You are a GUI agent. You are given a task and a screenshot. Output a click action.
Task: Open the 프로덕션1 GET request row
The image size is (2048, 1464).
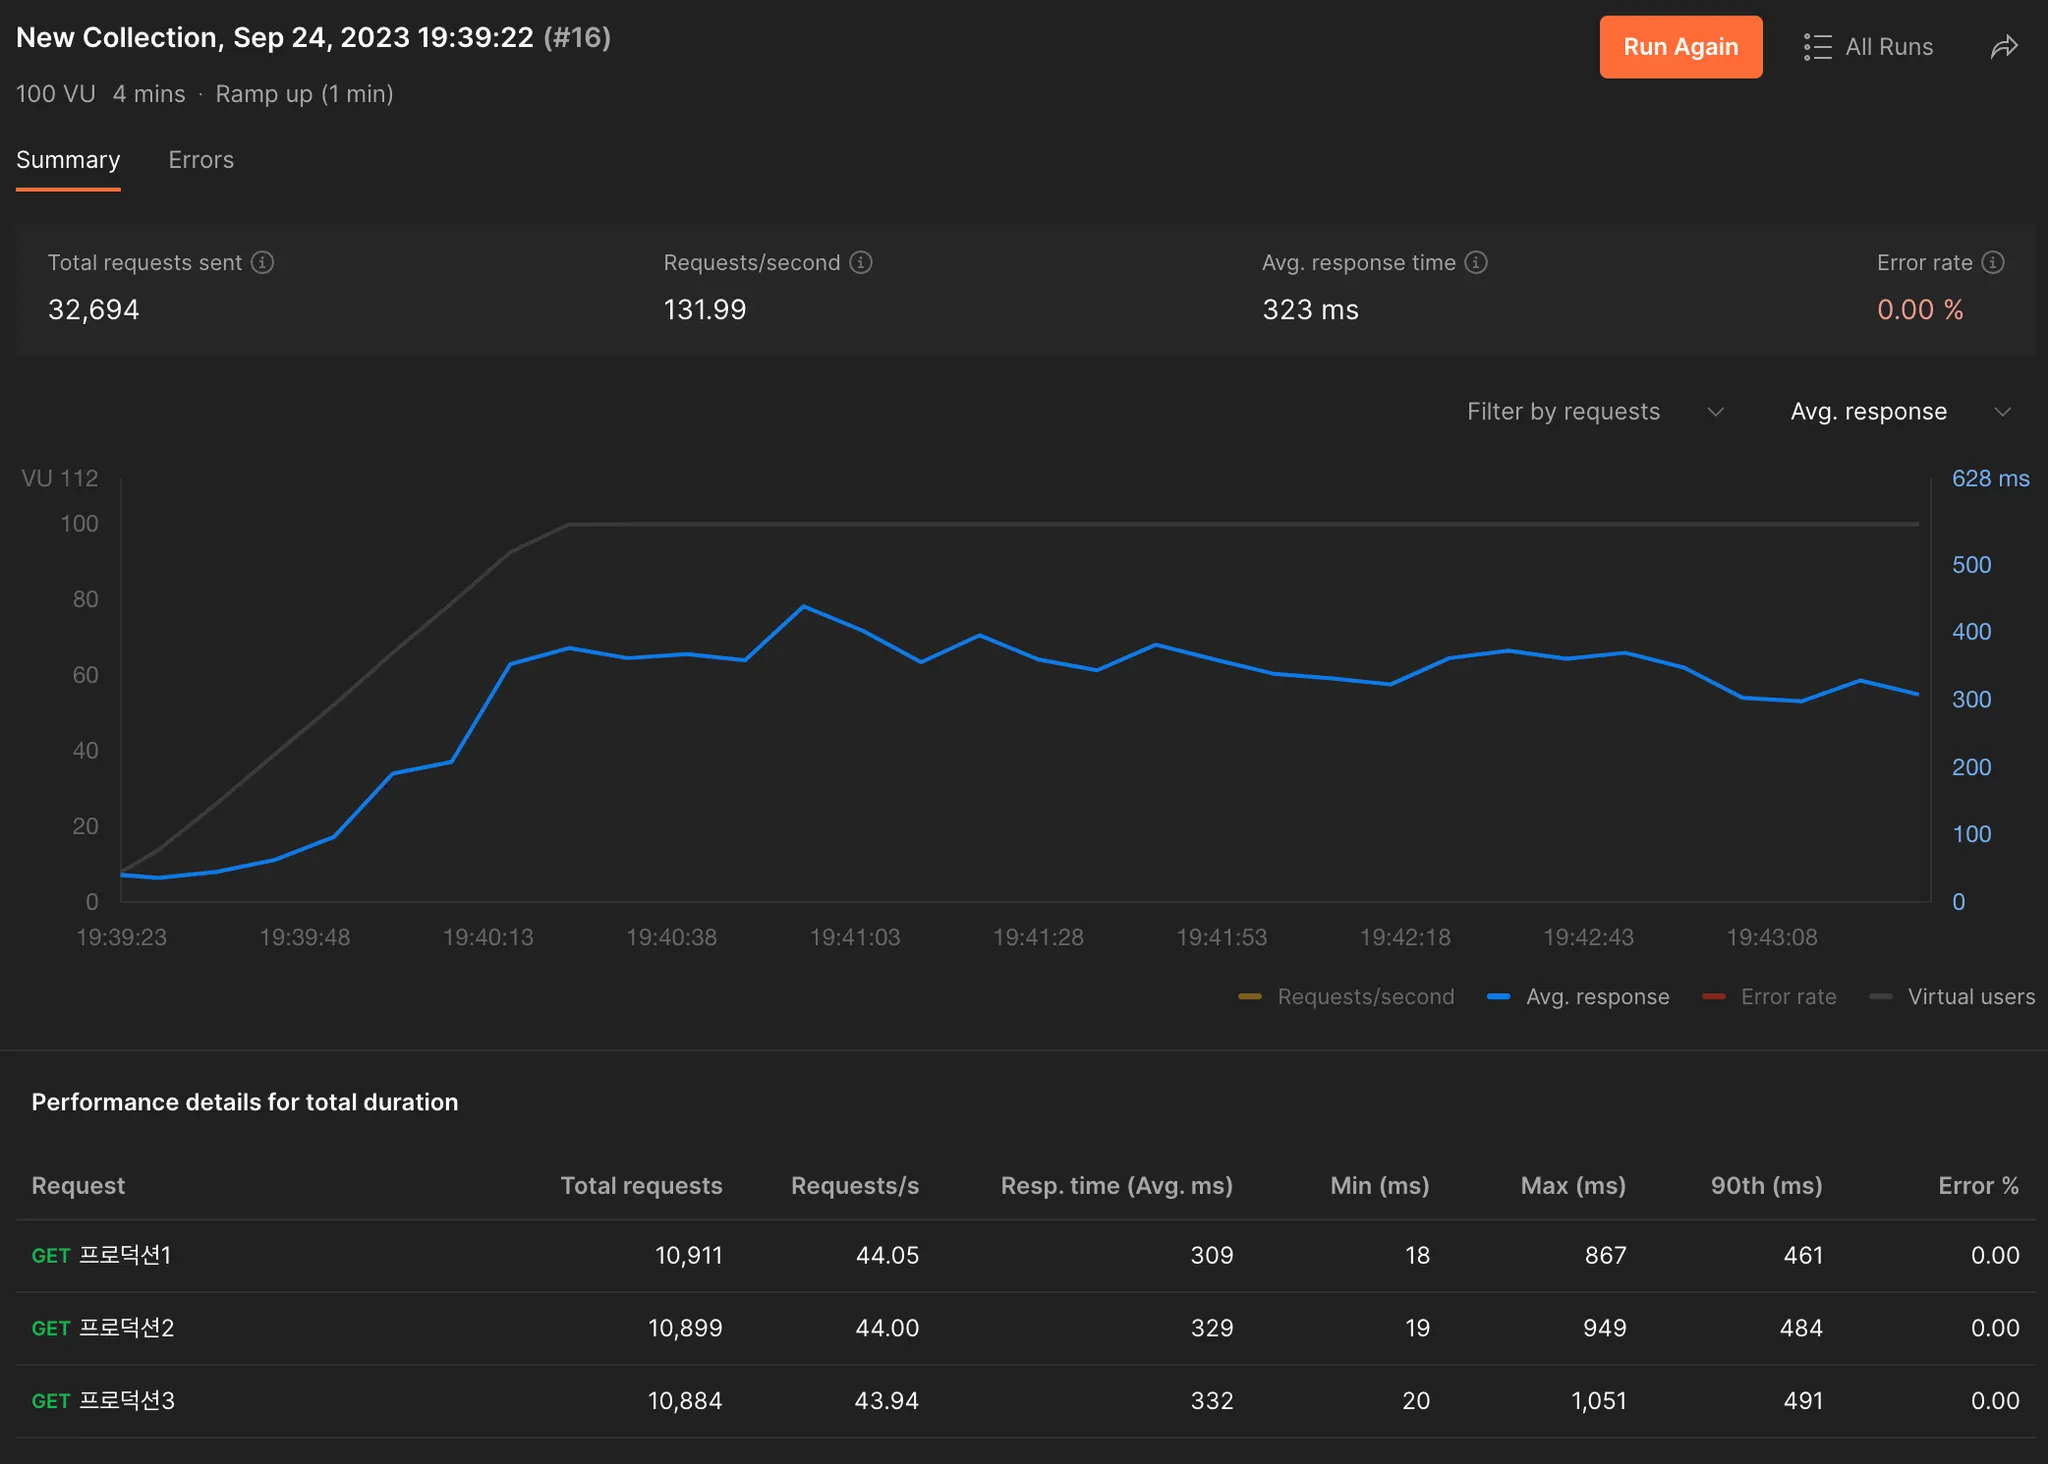[125, 1255]
